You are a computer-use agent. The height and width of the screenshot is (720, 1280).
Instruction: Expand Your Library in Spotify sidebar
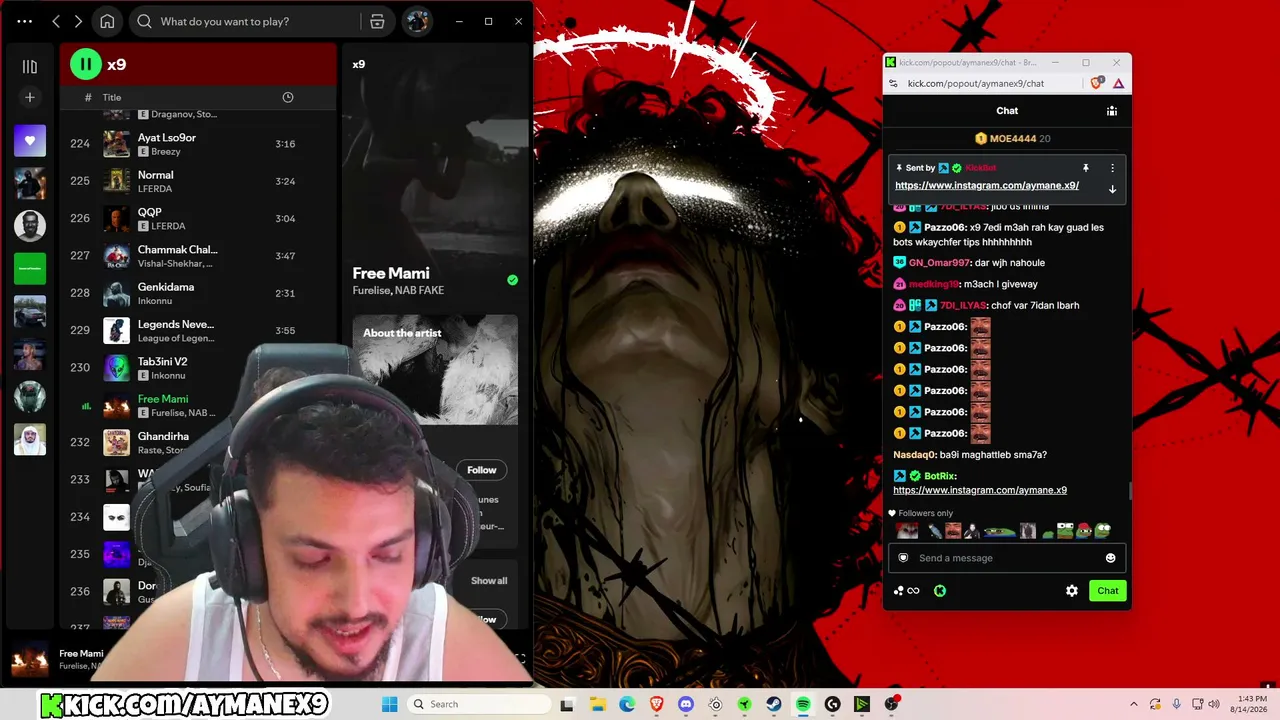point(30,66)
